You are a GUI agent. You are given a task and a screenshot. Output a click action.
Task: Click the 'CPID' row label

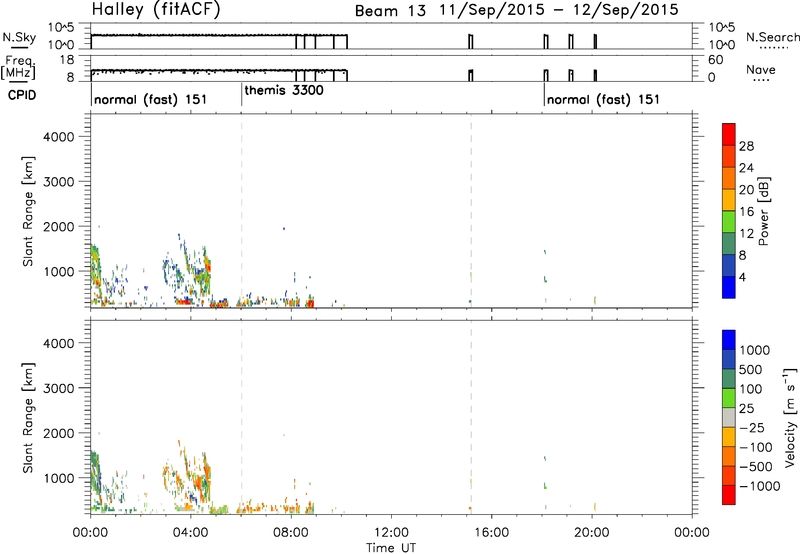(22, 95)
